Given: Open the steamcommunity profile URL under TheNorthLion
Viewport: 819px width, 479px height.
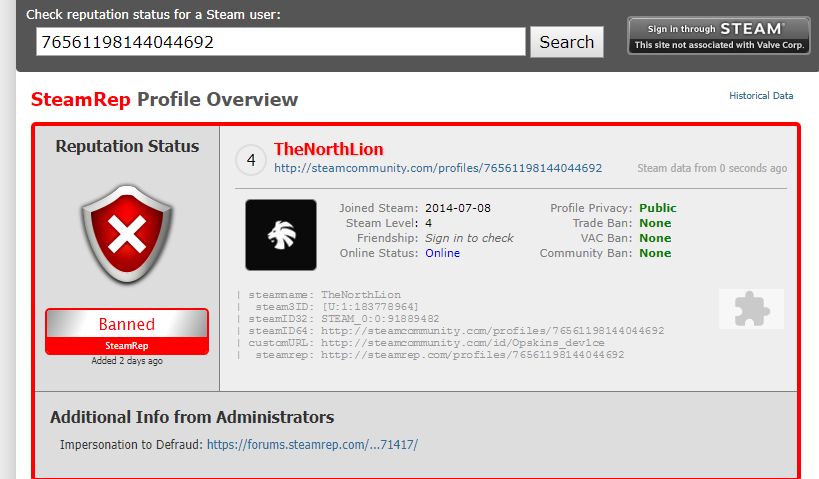Looking at the screenshot, I should coord(438,168).
